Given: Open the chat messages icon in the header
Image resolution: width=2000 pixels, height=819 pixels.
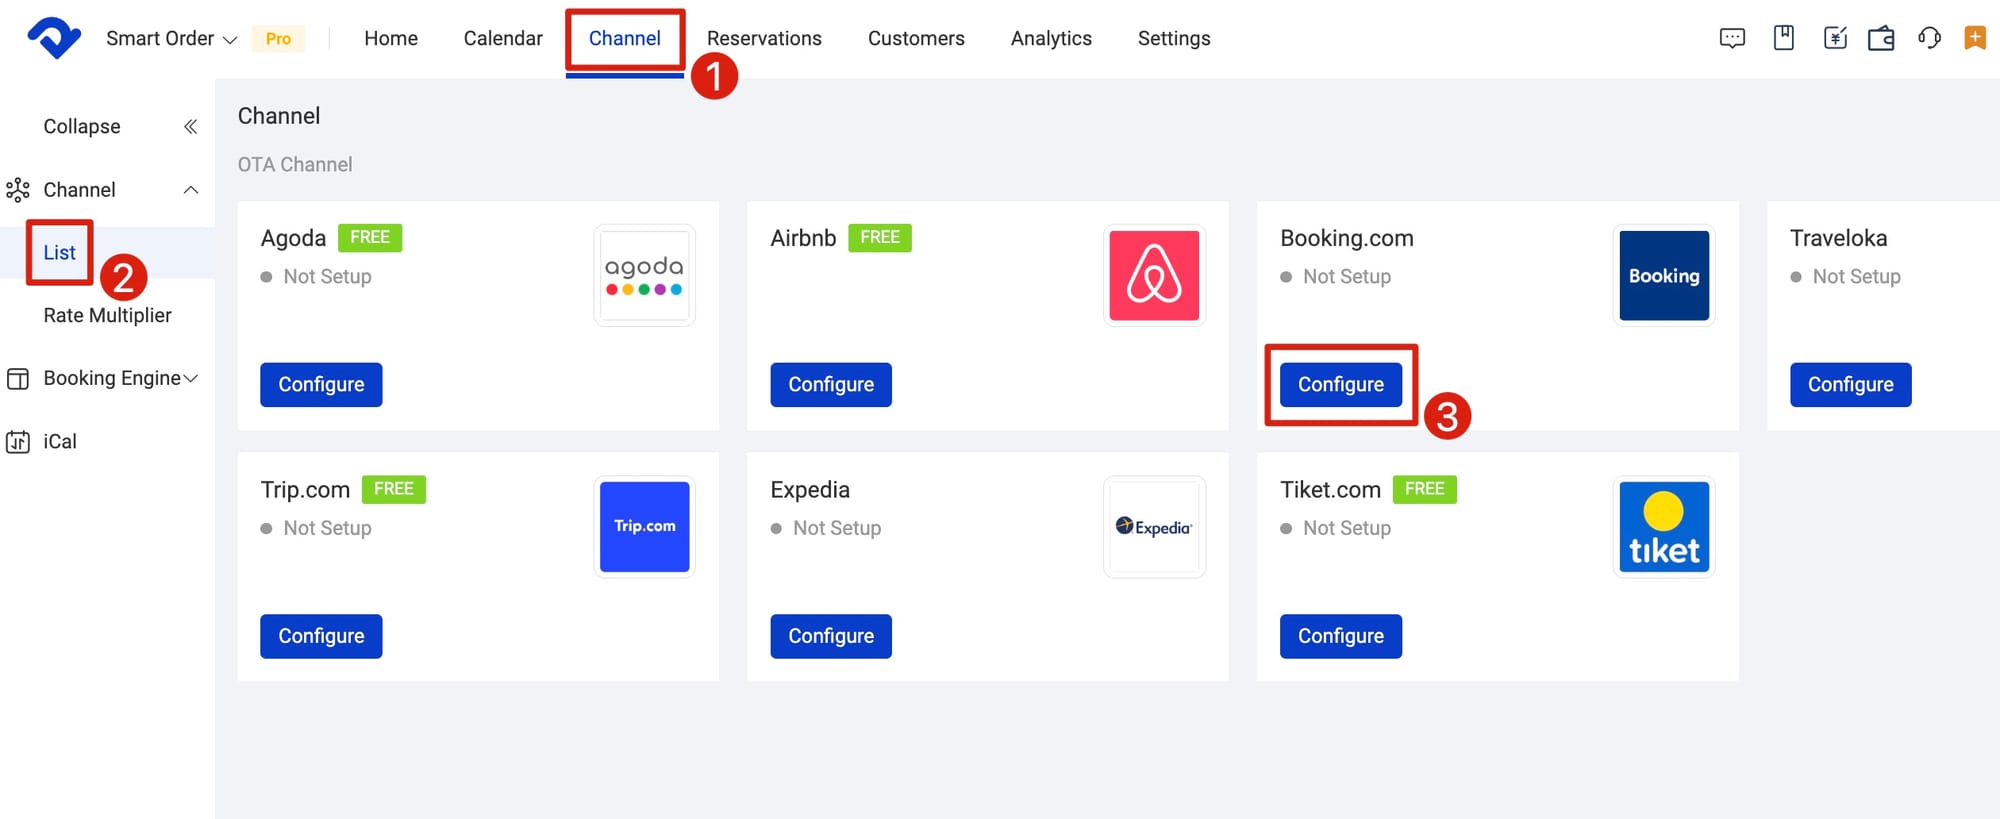Looking at the screenshot, I should click(1732, 38).
